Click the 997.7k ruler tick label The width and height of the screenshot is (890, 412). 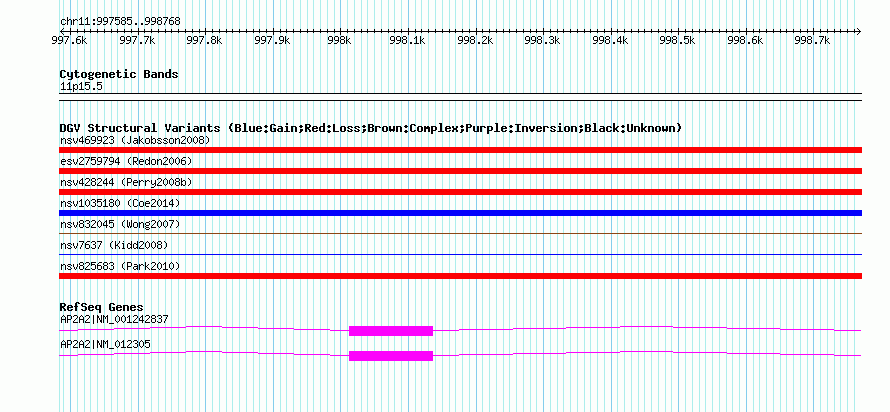click(137, 41)
